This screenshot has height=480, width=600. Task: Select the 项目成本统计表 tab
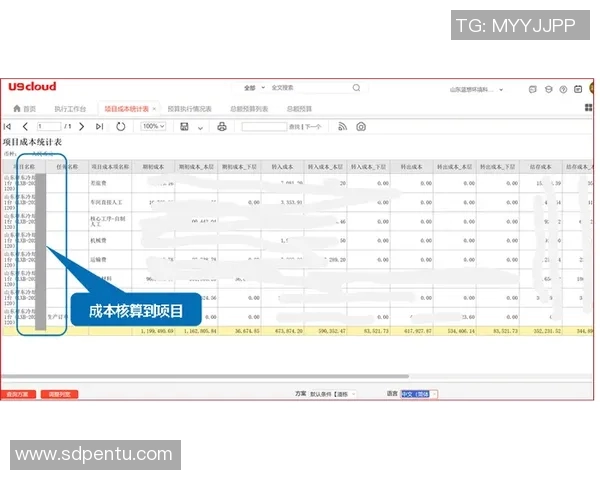126,109
